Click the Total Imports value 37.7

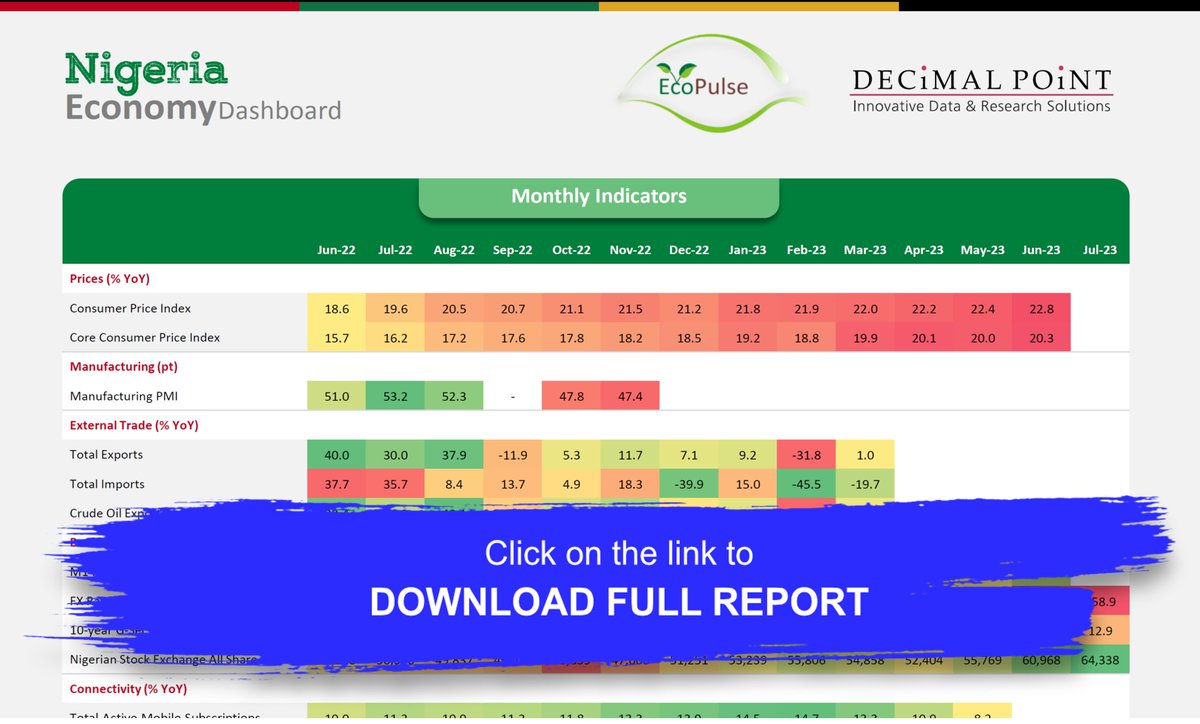[x=336, y=484]
